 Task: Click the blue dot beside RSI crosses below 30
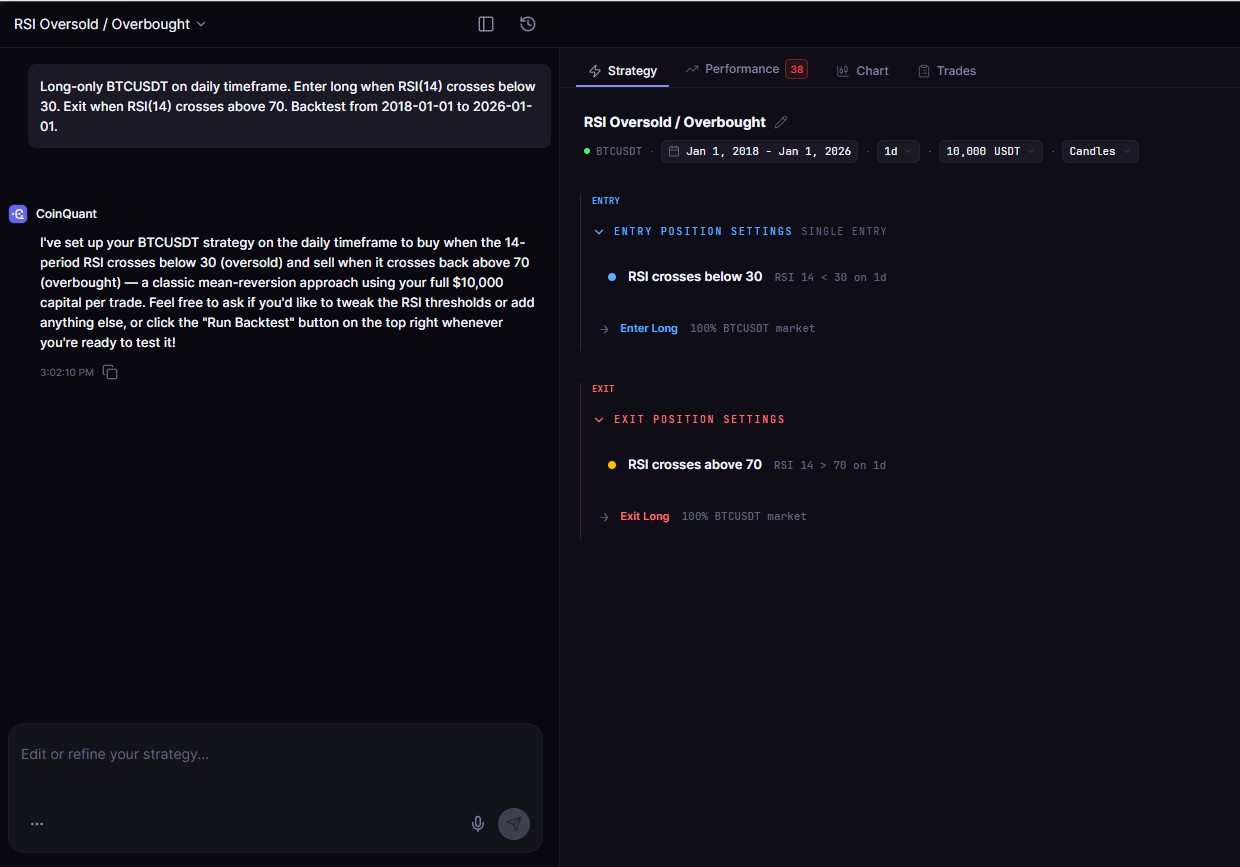612,277
